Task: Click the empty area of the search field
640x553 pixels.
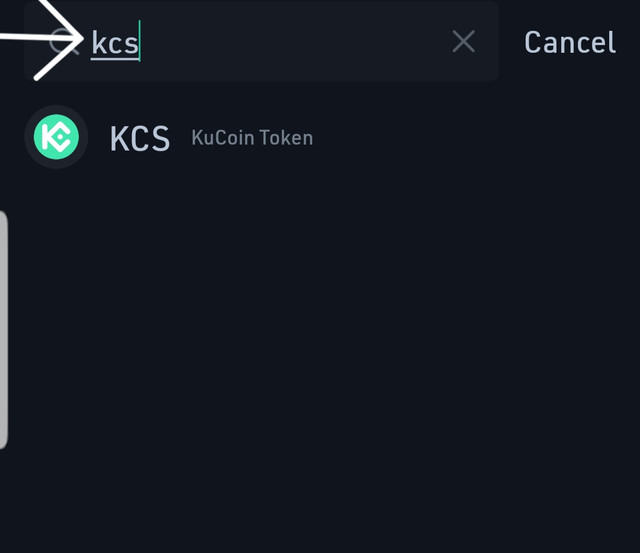Action: pos(294,41)
